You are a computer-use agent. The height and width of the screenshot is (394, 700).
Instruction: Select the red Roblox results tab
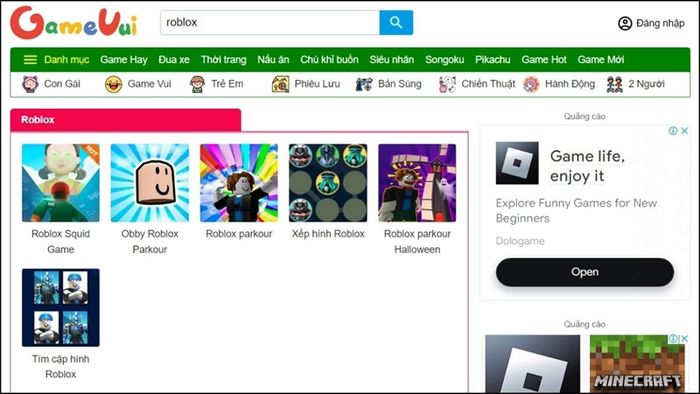[x=125, y=120]
